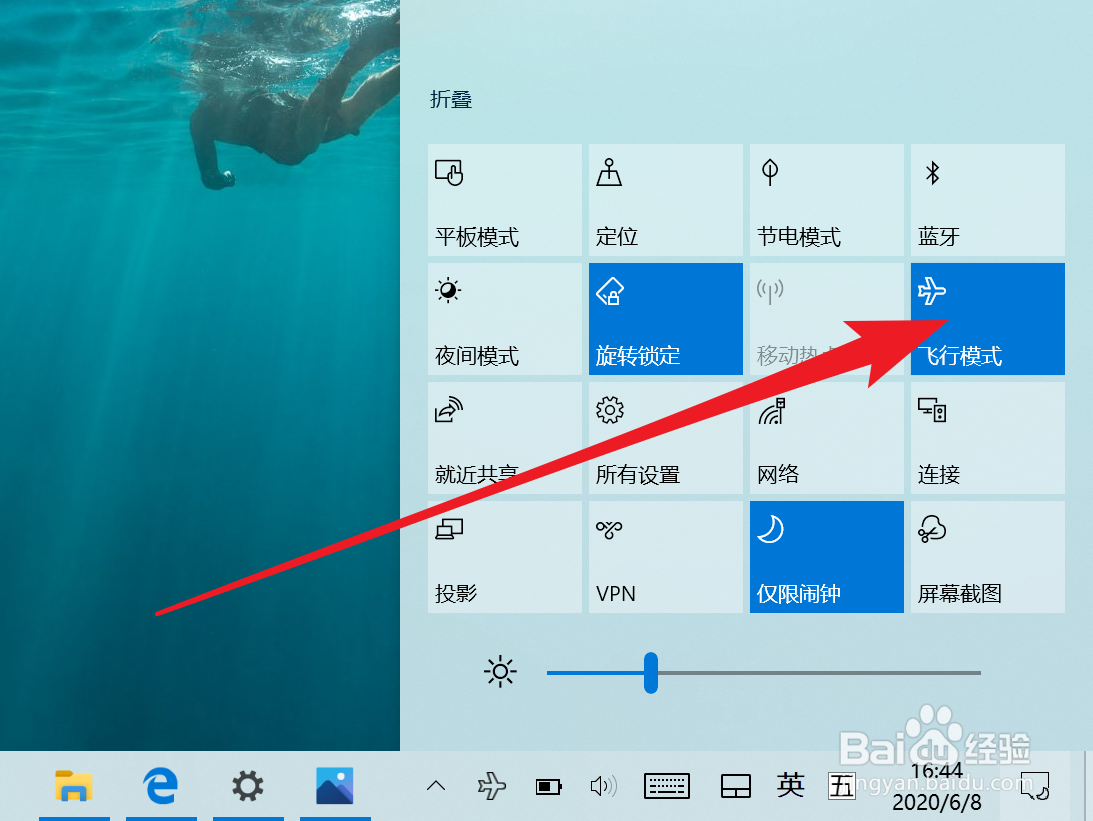
Task: Switch input language via 英 indicator
Action: pyautogui.click(x=790, y=786)
